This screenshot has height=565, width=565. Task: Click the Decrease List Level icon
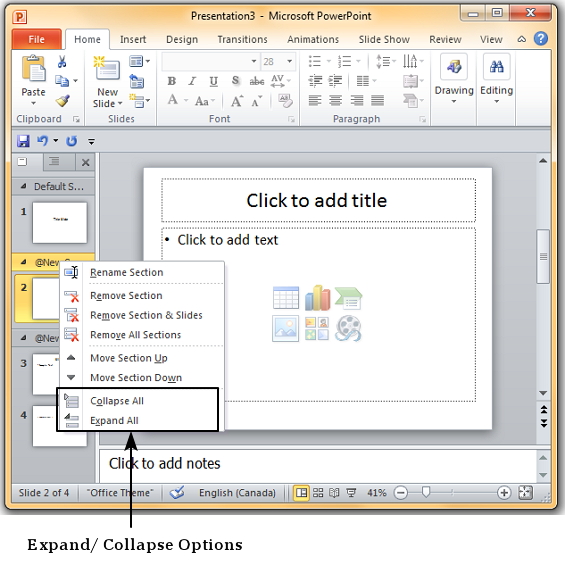click(x=315, y=81)
